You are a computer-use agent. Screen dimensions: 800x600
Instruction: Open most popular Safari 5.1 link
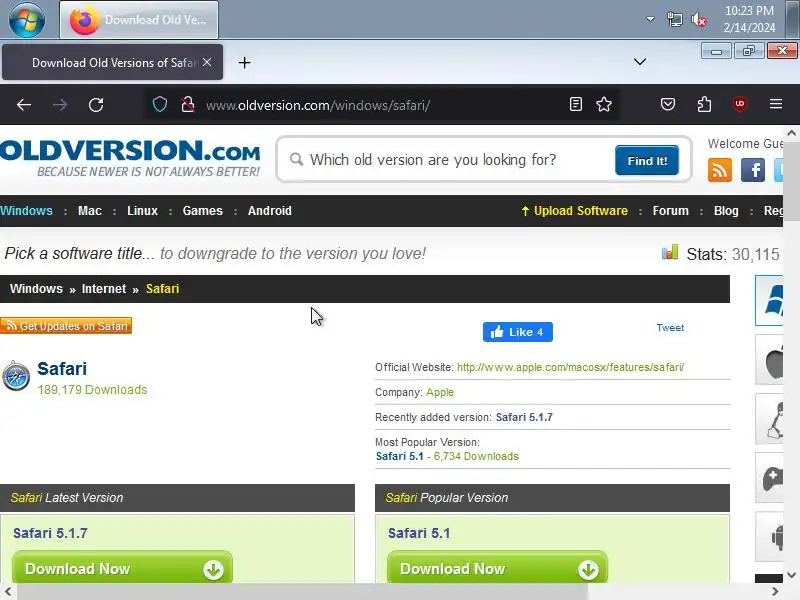(x=399, y=456)
